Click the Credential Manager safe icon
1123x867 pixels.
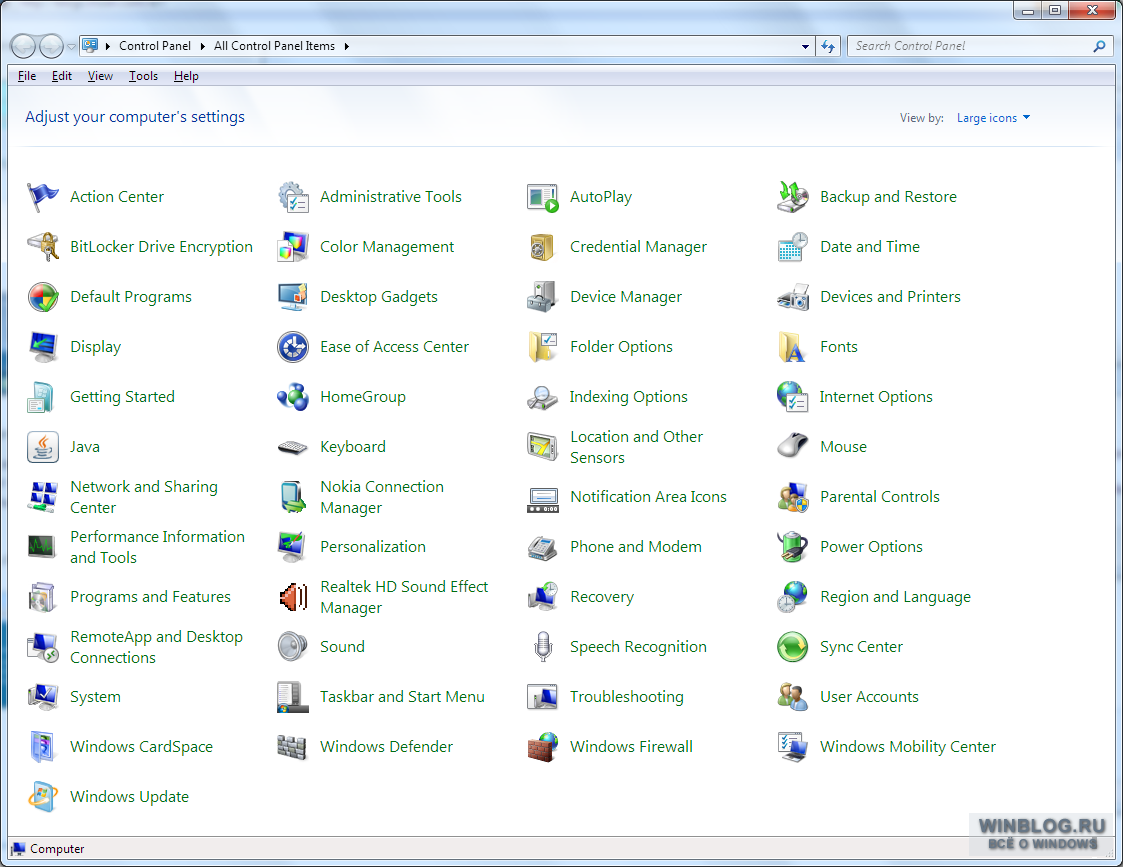click(x=542, y=247)
